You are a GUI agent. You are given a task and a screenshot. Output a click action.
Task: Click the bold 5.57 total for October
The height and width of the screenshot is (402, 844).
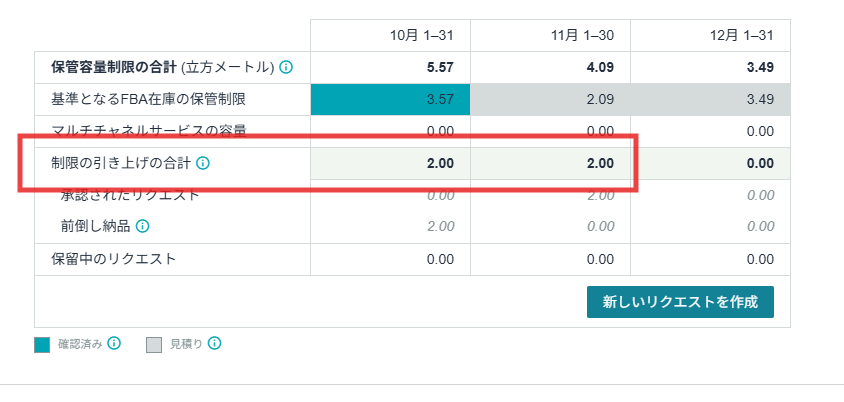pyautogui.click(x=439, y=68)
